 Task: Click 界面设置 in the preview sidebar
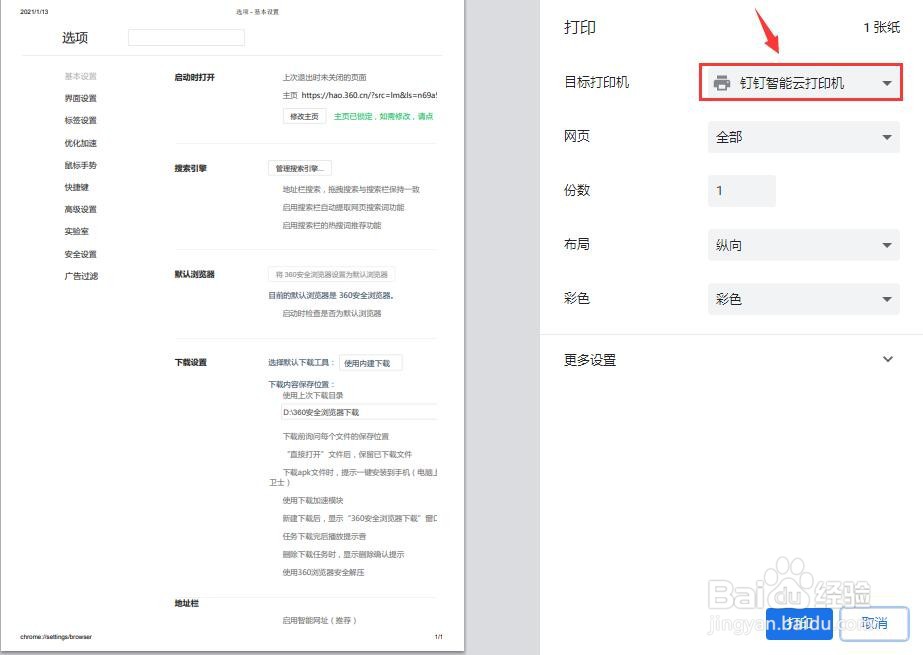click(x=81, y=98)
